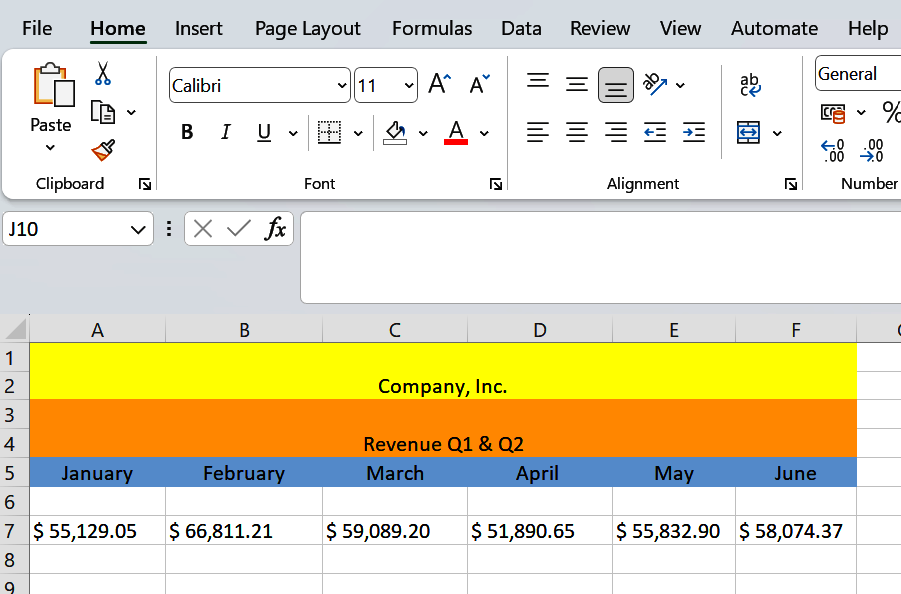The width and height of the screenshot is (901, 594).
Task: Switch to the Formulas ribbon tab
Action: [x=432, y=29]
